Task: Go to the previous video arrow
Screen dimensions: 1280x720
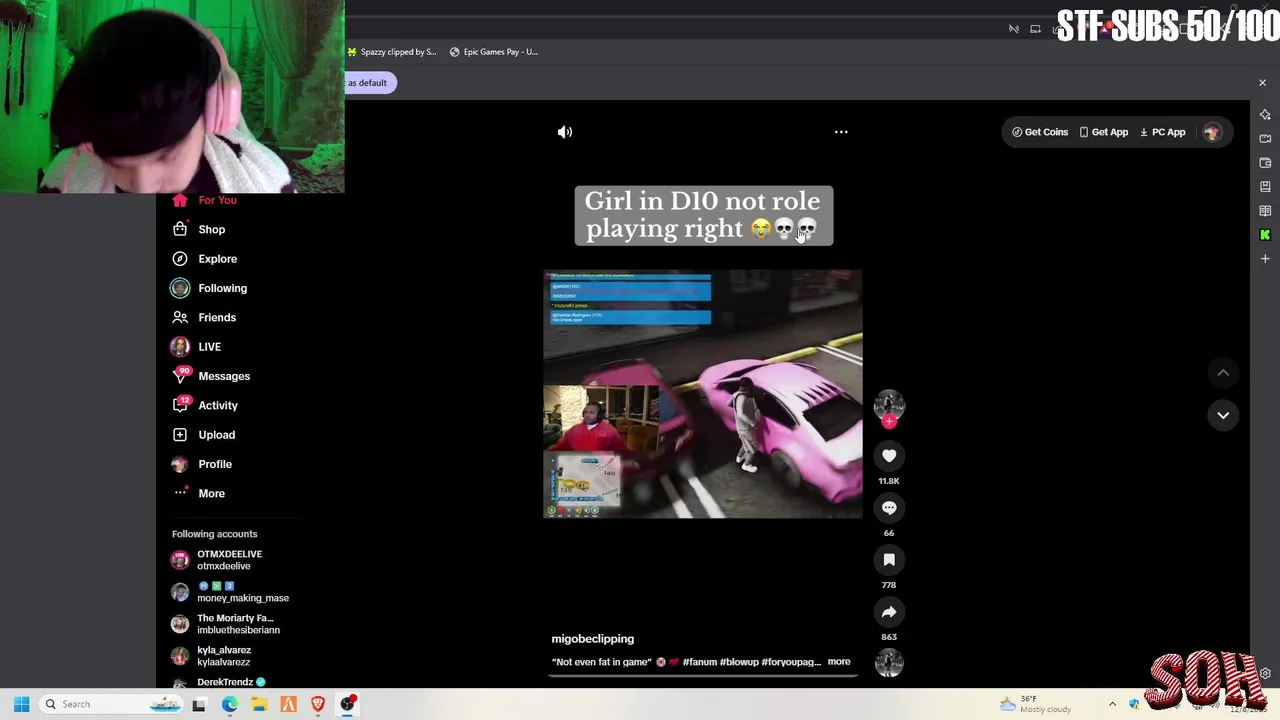Action: [x=1223, y=372]
